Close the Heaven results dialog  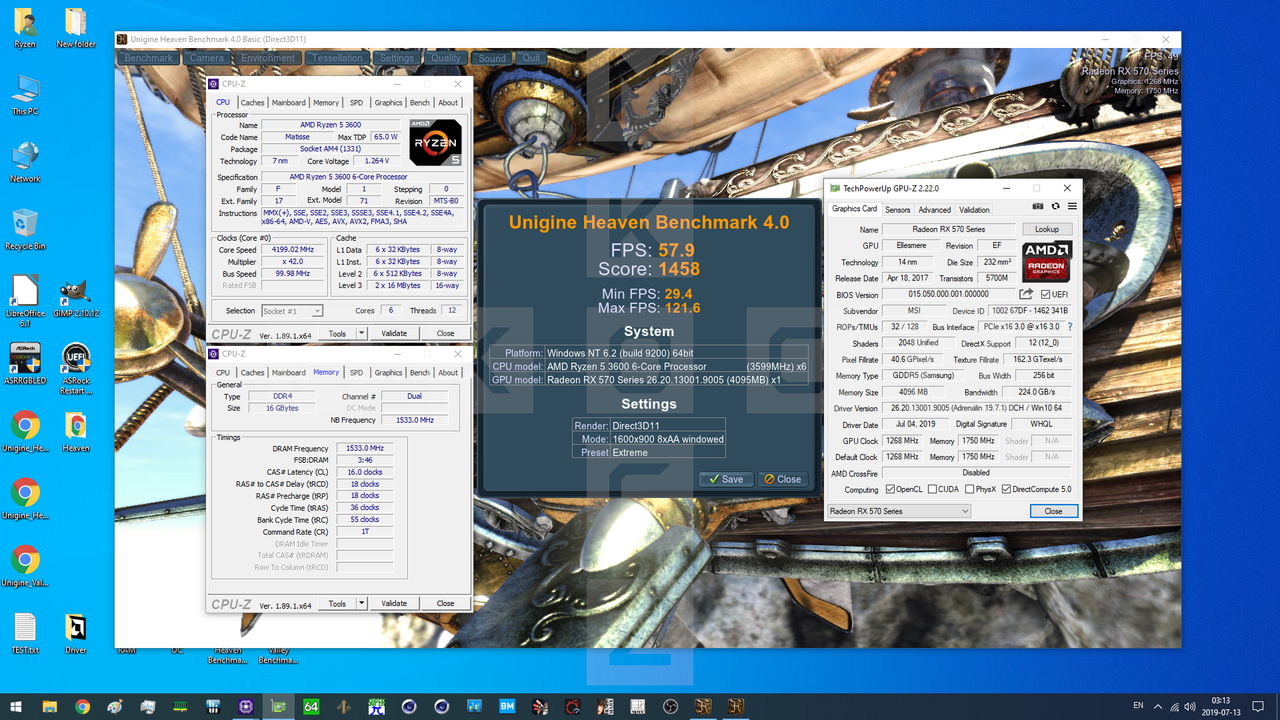point(782,479)
